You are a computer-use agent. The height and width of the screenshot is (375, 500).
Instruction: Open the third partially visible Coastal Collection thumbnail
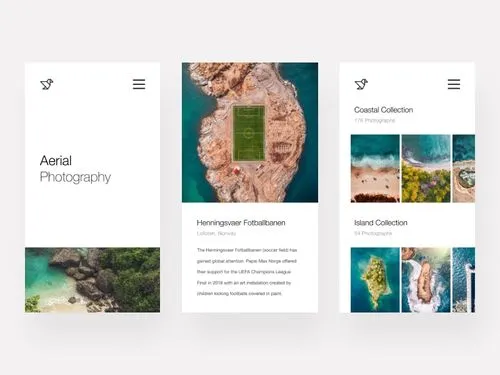[x=464, y=168]
